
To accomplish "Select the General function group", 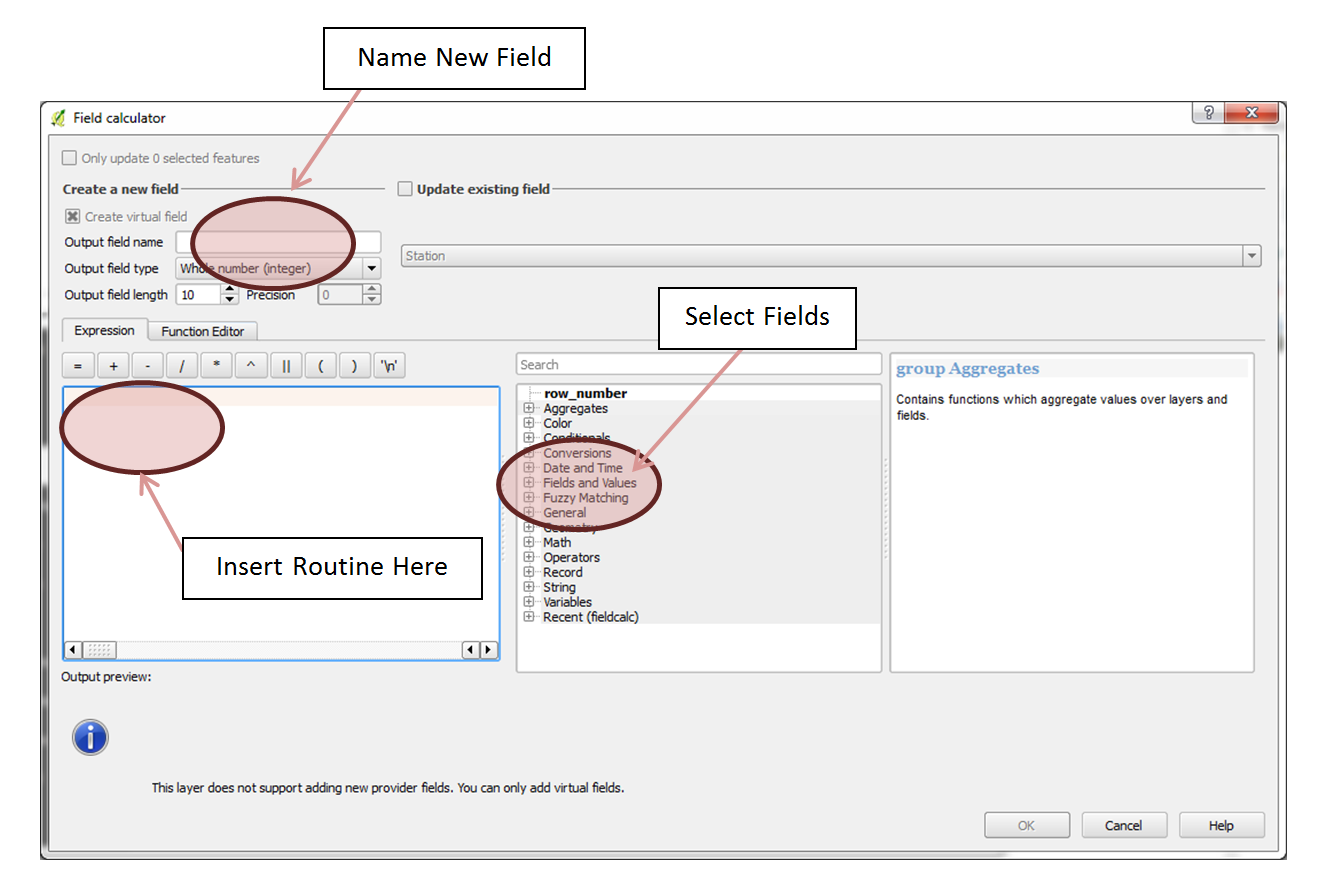I will point(565,513).
